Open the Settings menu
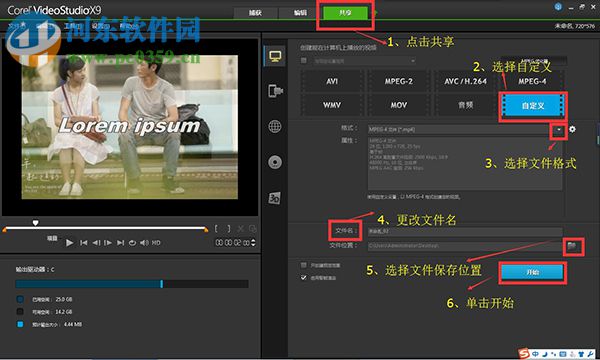Screen dimensions: 600x360 (101, 26)
